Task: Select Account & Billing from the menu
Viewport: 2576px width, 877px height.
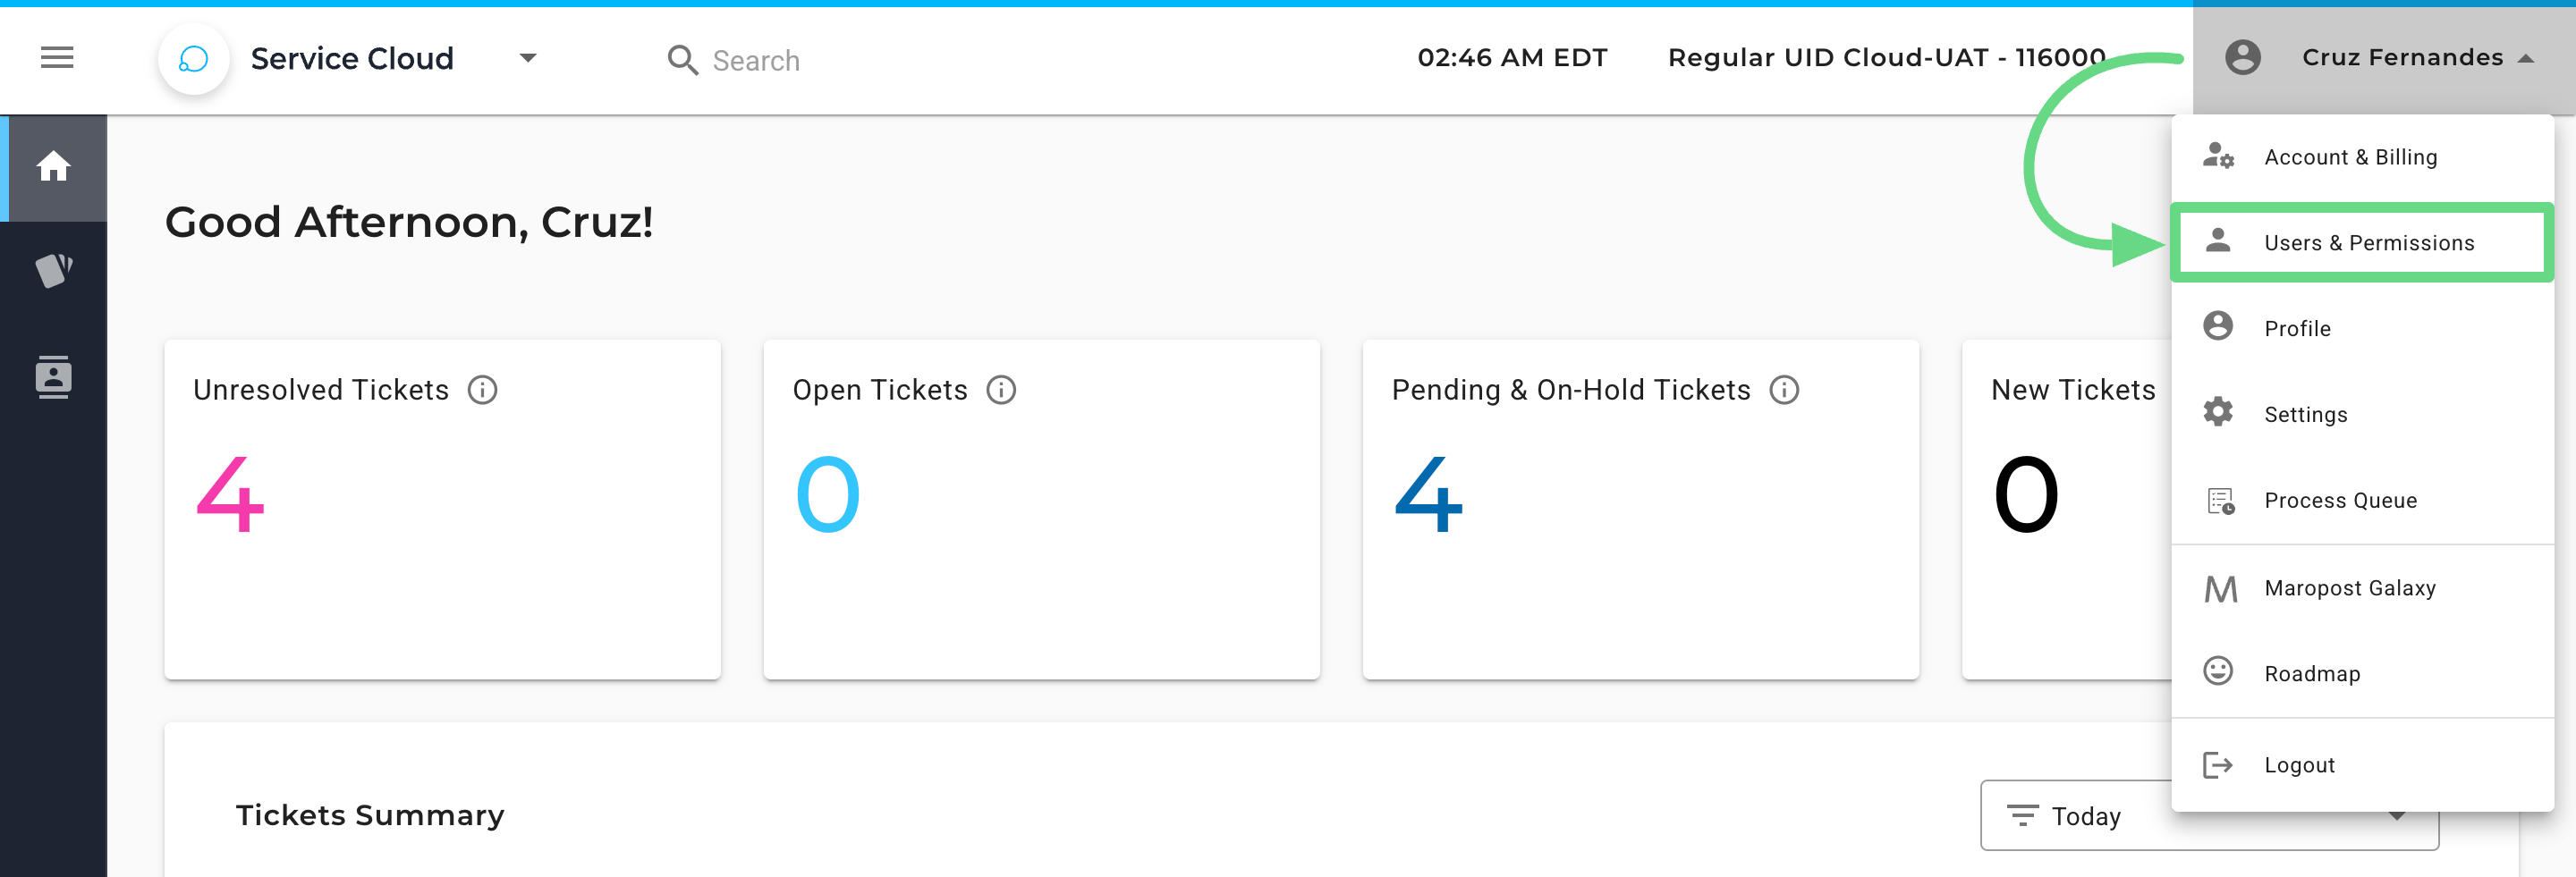Action: [2350, 157]
